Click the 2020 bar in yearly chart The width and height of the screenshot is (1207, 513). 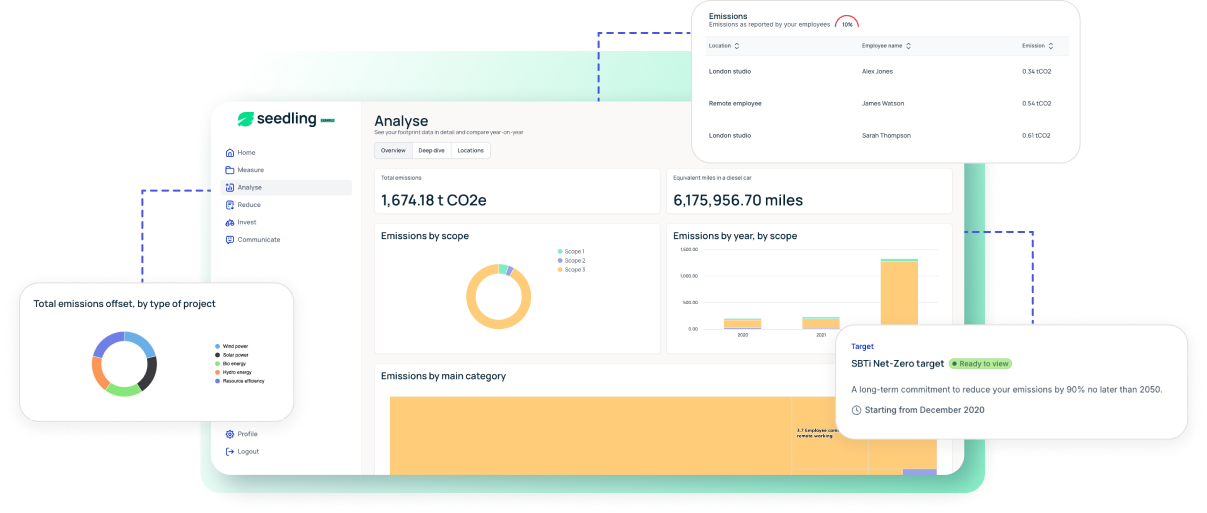743,323
